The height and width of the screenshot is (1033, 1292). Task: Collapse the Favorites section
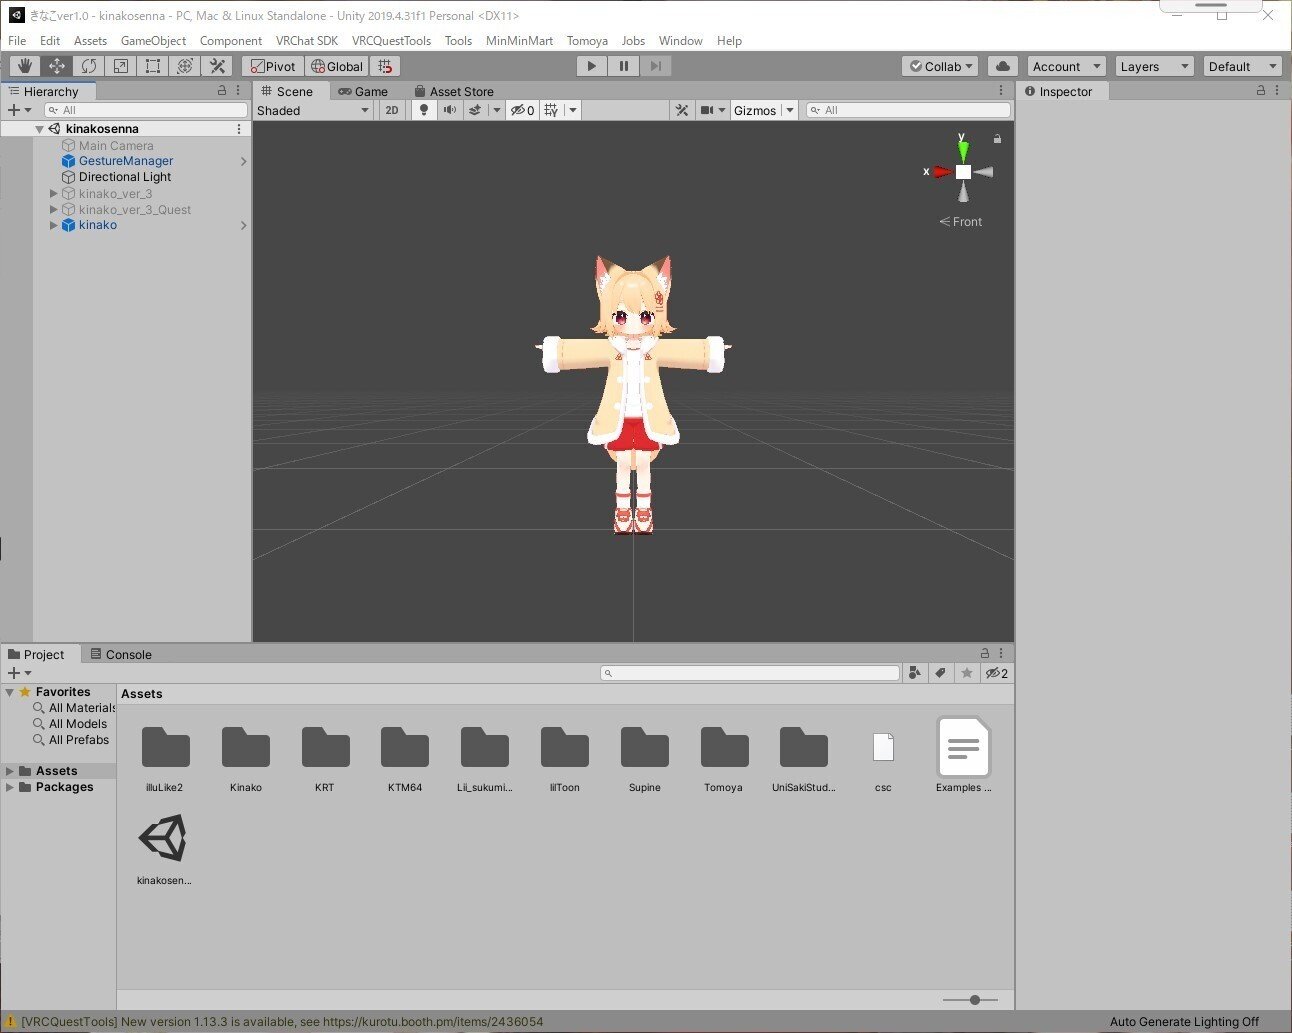tap(10, 692)
